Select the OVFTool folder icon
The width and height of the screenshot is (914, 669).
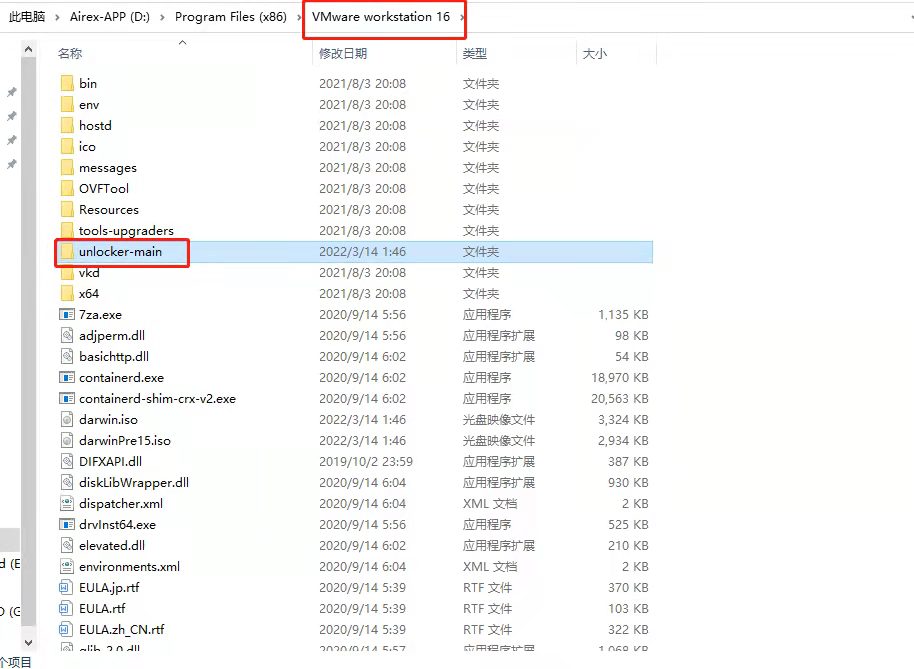[x=67, y=188]
